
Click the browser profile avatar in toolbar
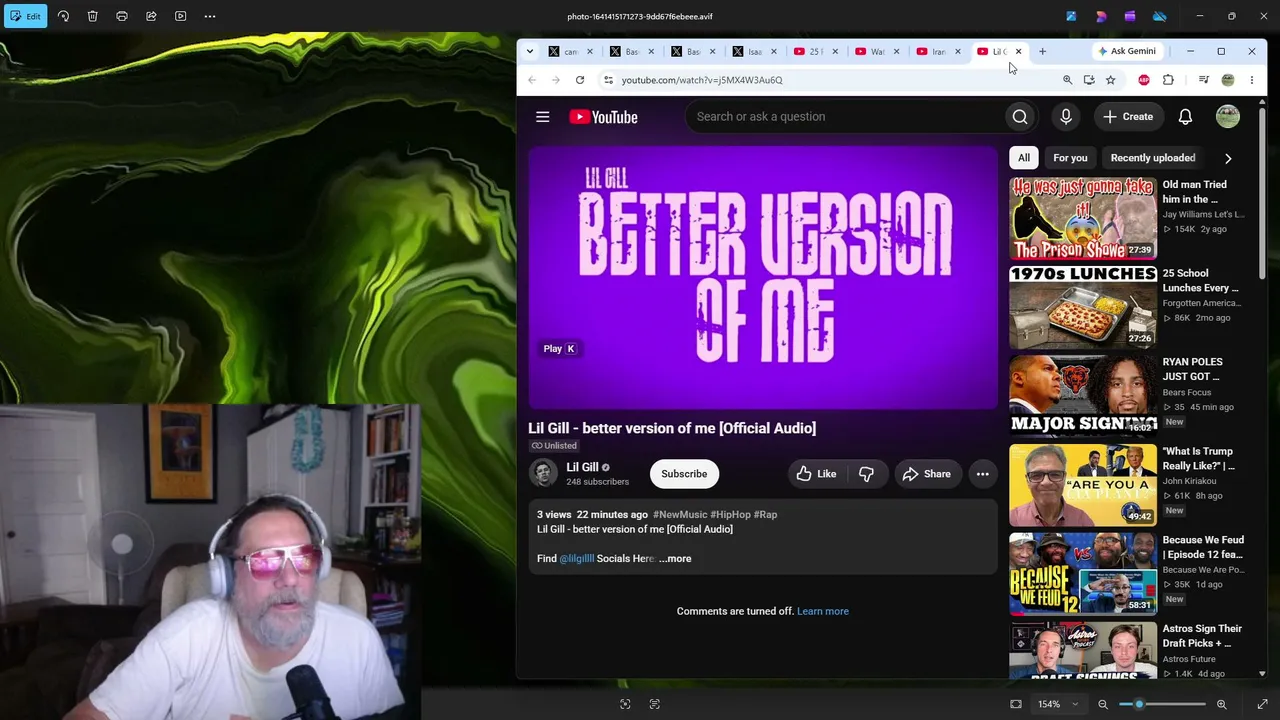pyautogui.click(x=1228, y=80)
